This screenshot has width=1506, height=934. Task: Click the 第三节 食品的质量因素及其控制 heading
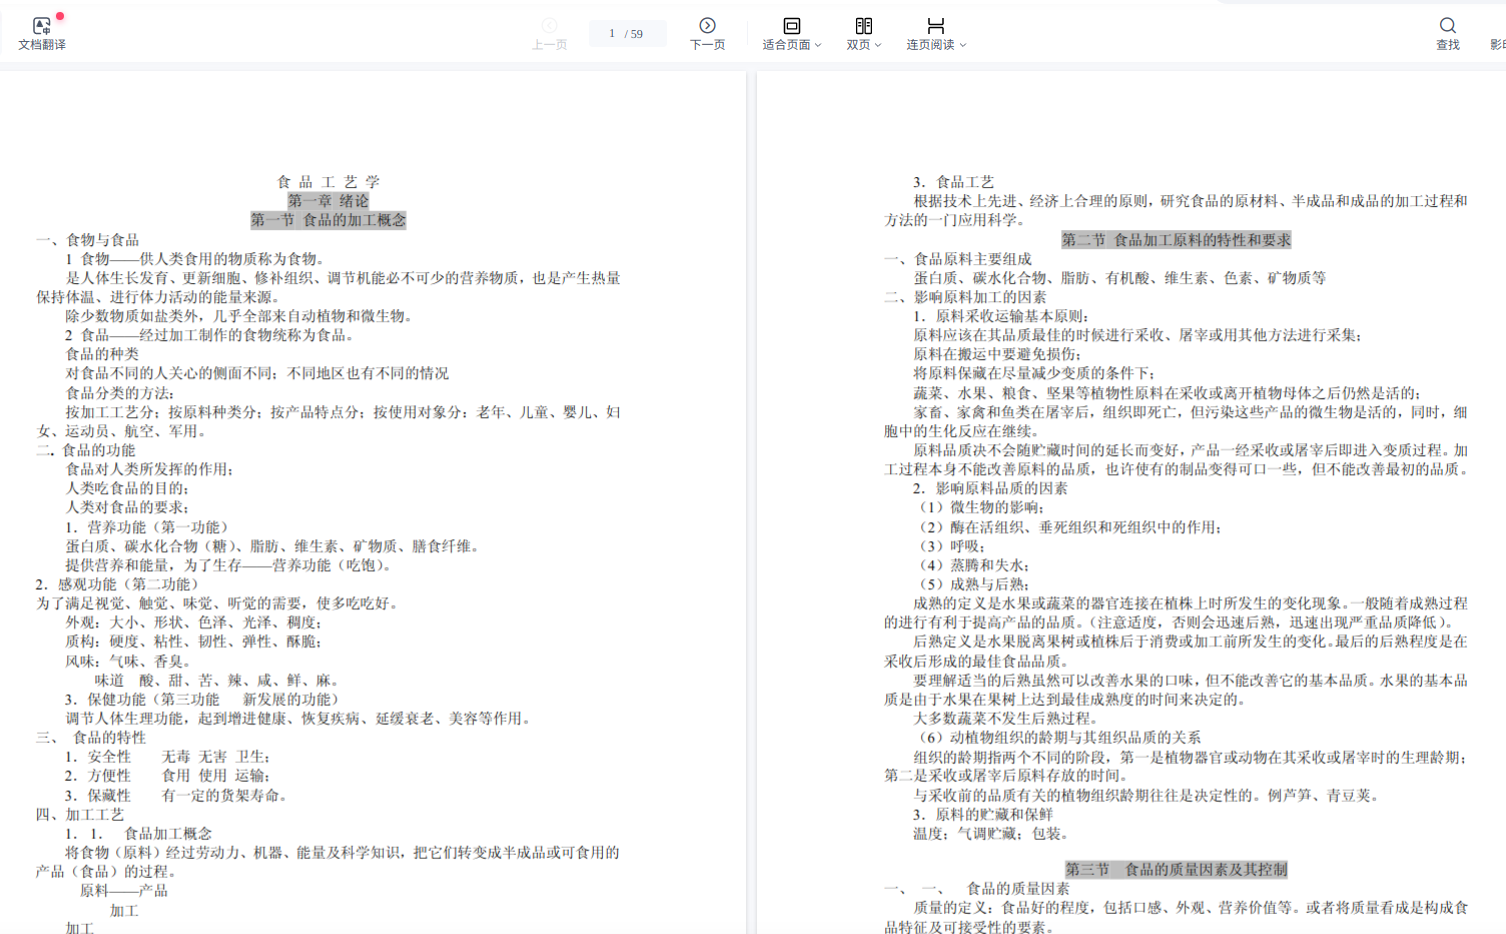click(x=1176, y=870)
